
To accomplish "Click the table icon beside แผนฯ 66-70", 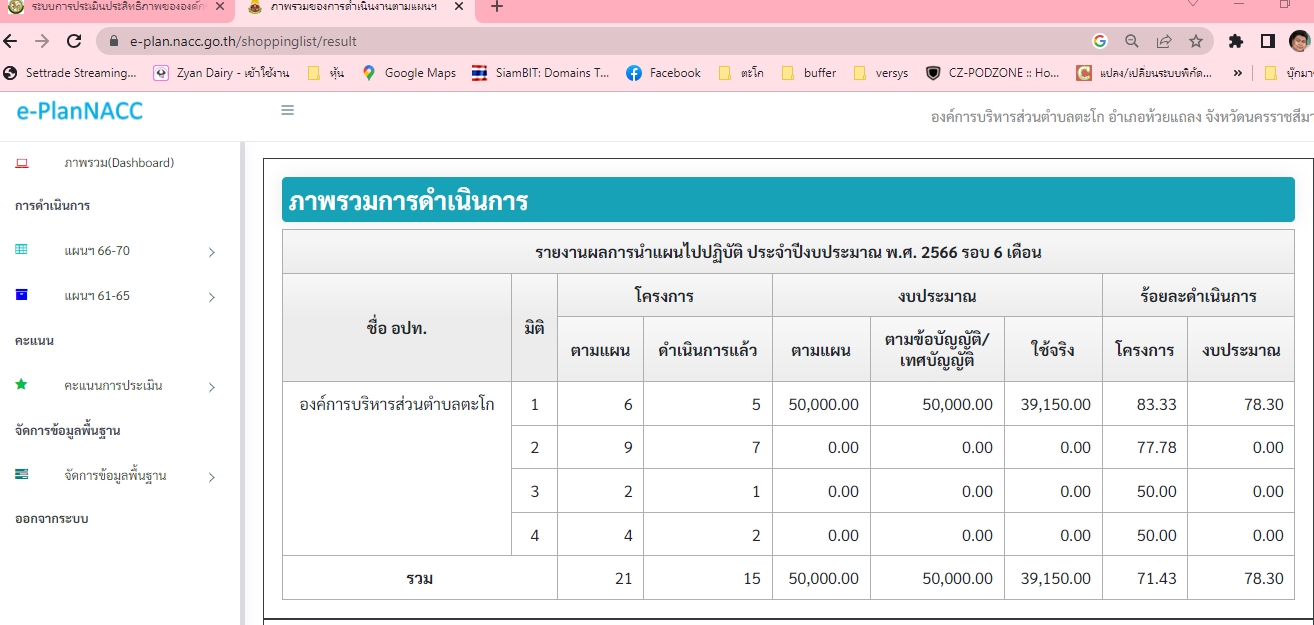I will 22,250.
